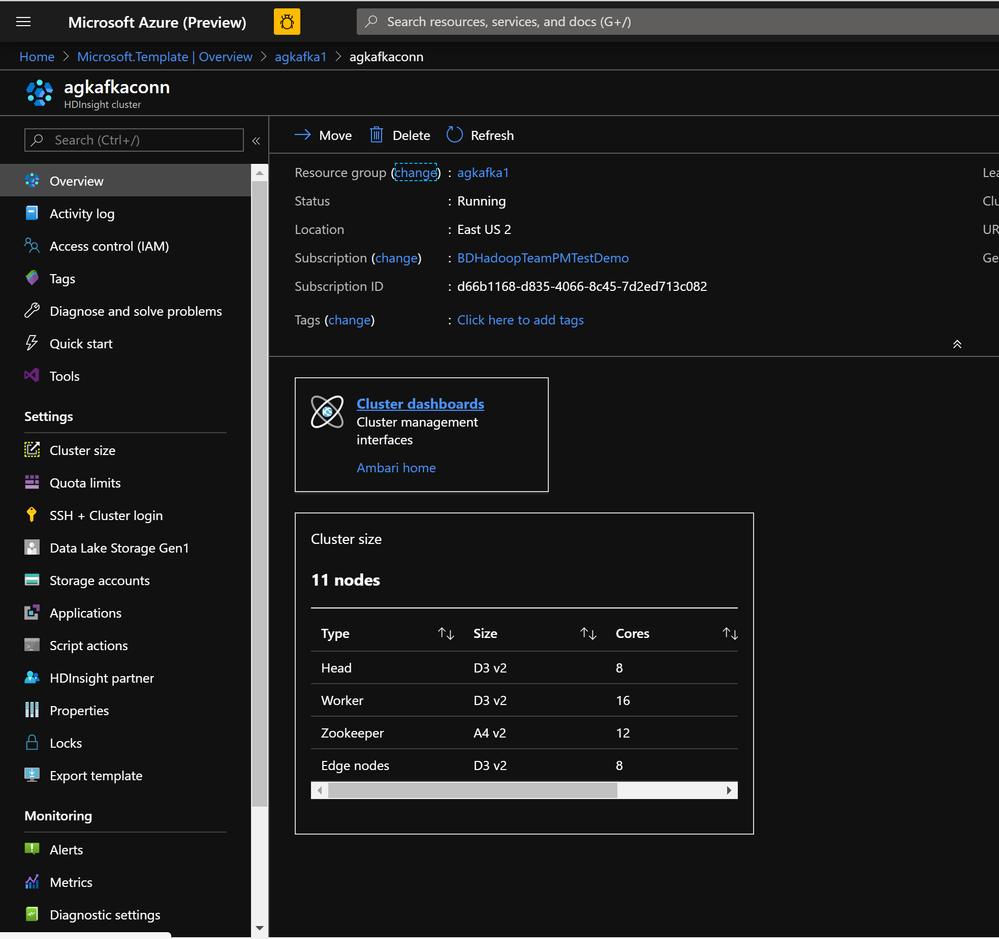
Task: Collapse the sidebar with the double chevron
Action: [256, 141]
